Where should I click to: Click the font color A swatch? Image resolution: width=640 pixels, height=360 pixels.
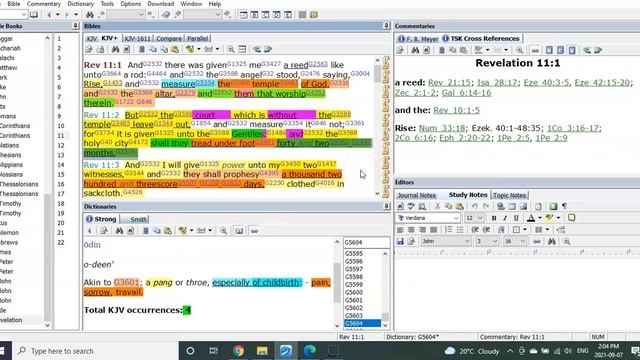tap(531, 218)
